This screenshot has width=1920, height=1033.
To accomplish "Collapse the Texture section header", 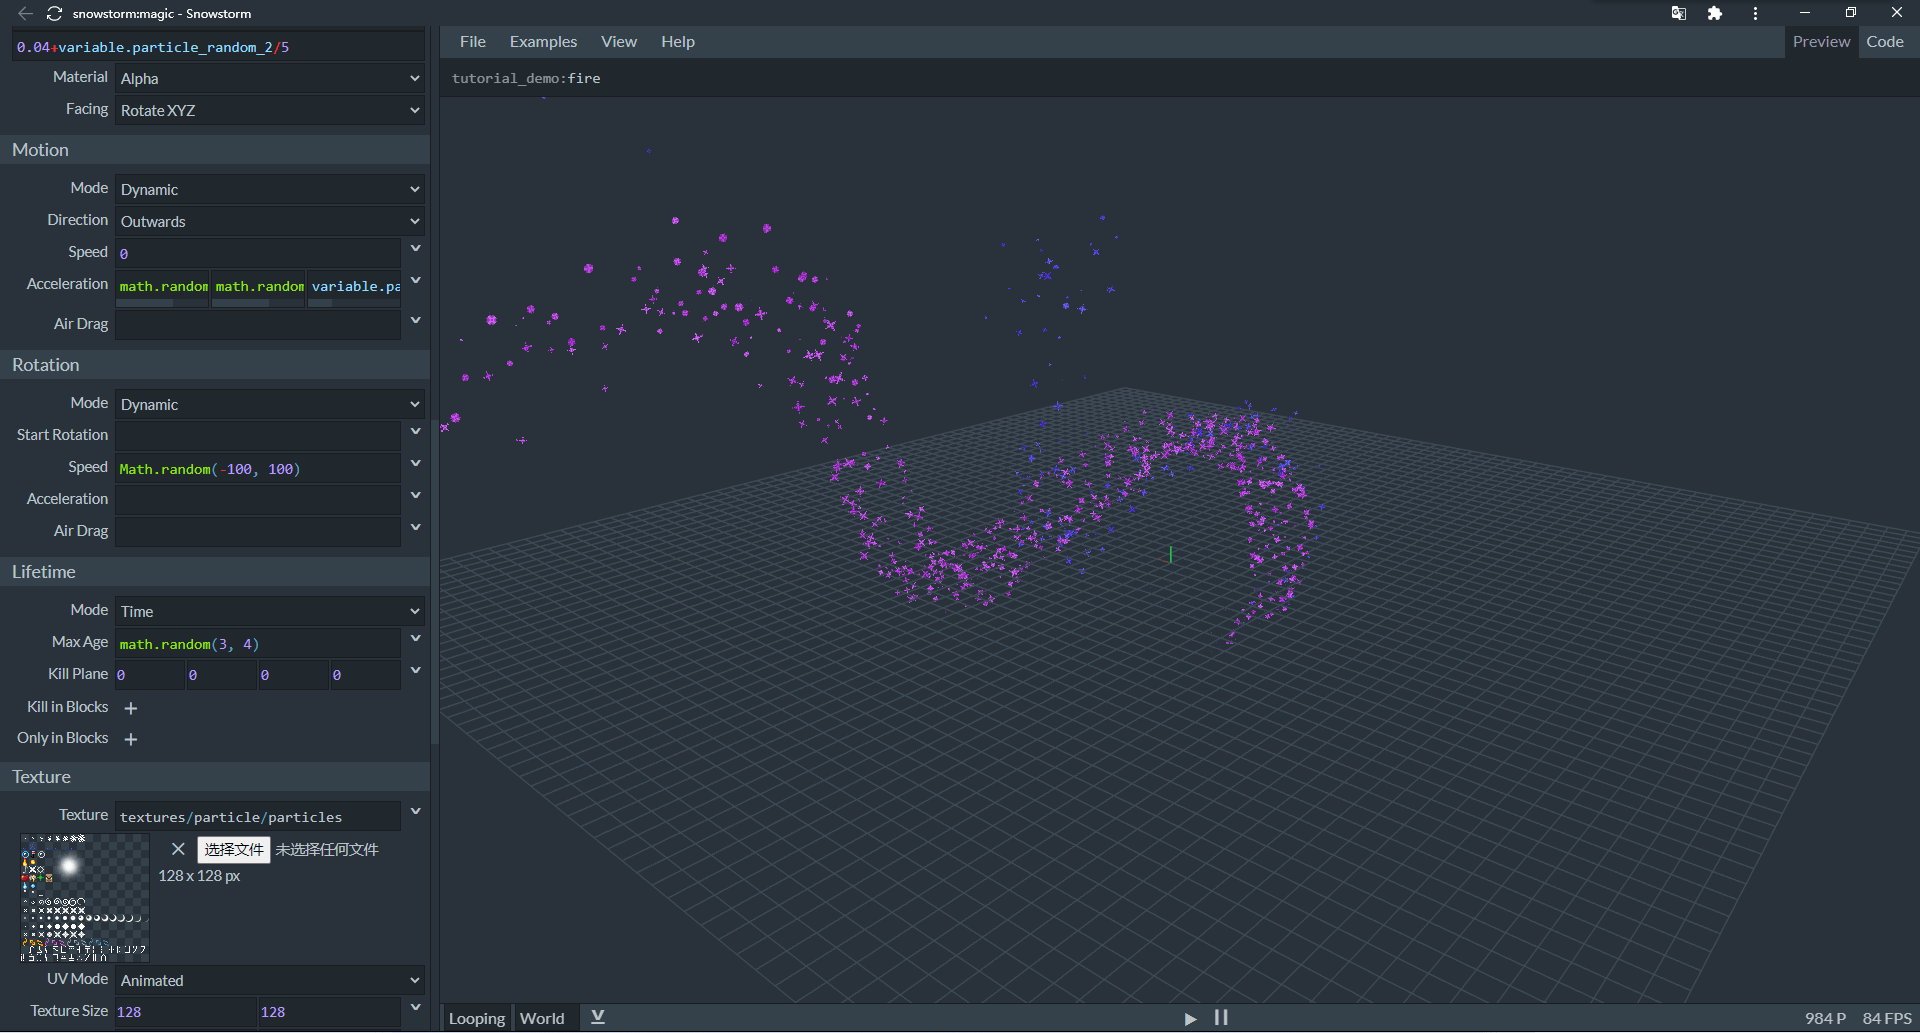I will point(215,777).
